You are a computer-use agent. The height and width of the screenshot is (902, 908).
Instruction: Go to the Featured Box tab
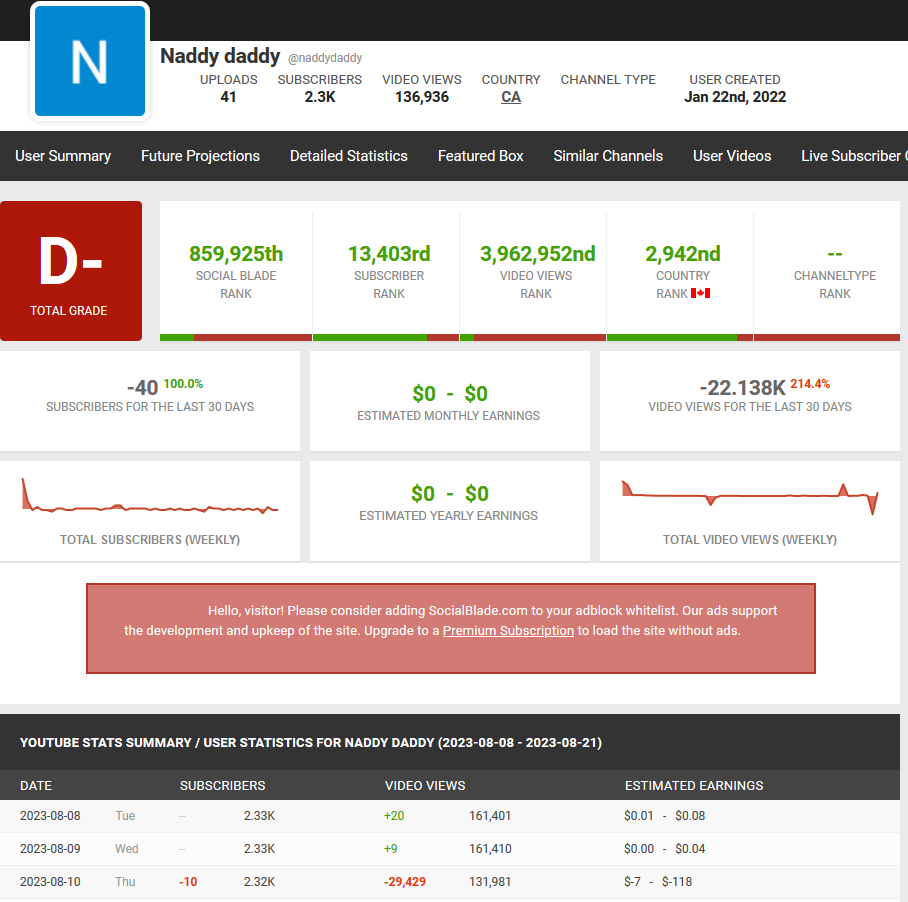481,156
